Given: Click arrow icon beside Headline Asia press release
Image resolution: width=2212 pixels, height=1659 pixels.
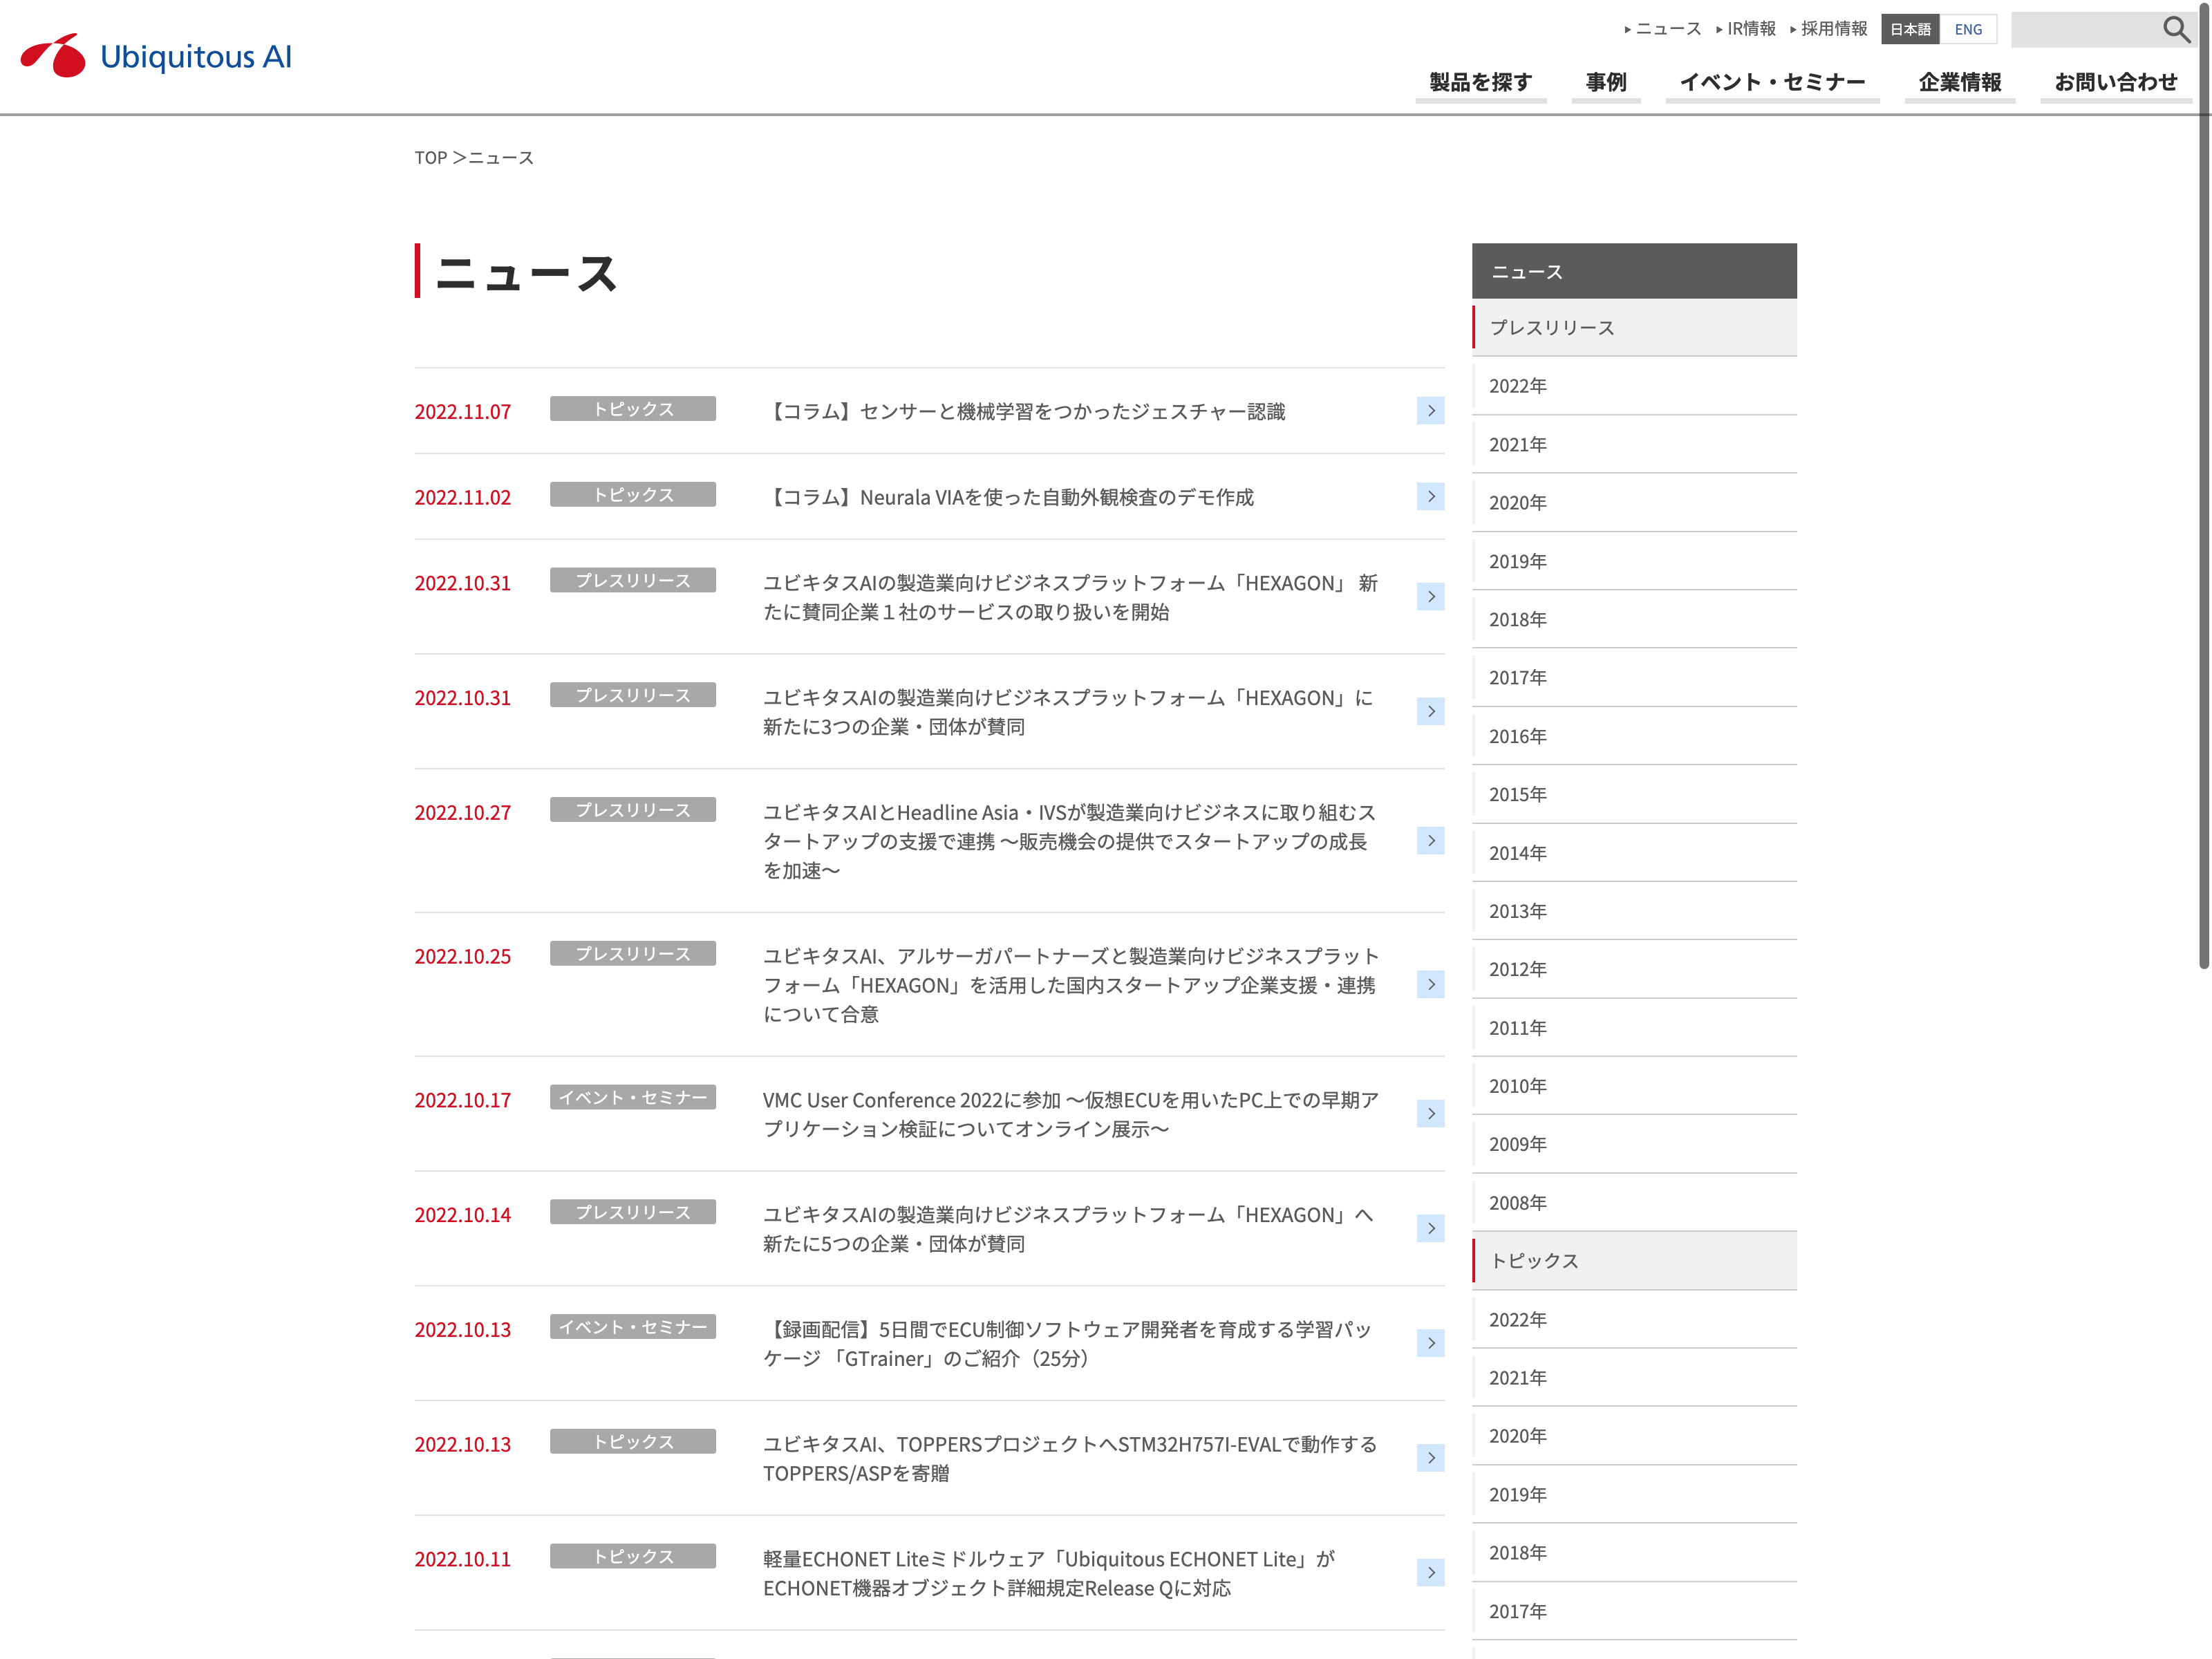Looking at the screenshot, I should 1430,841.
